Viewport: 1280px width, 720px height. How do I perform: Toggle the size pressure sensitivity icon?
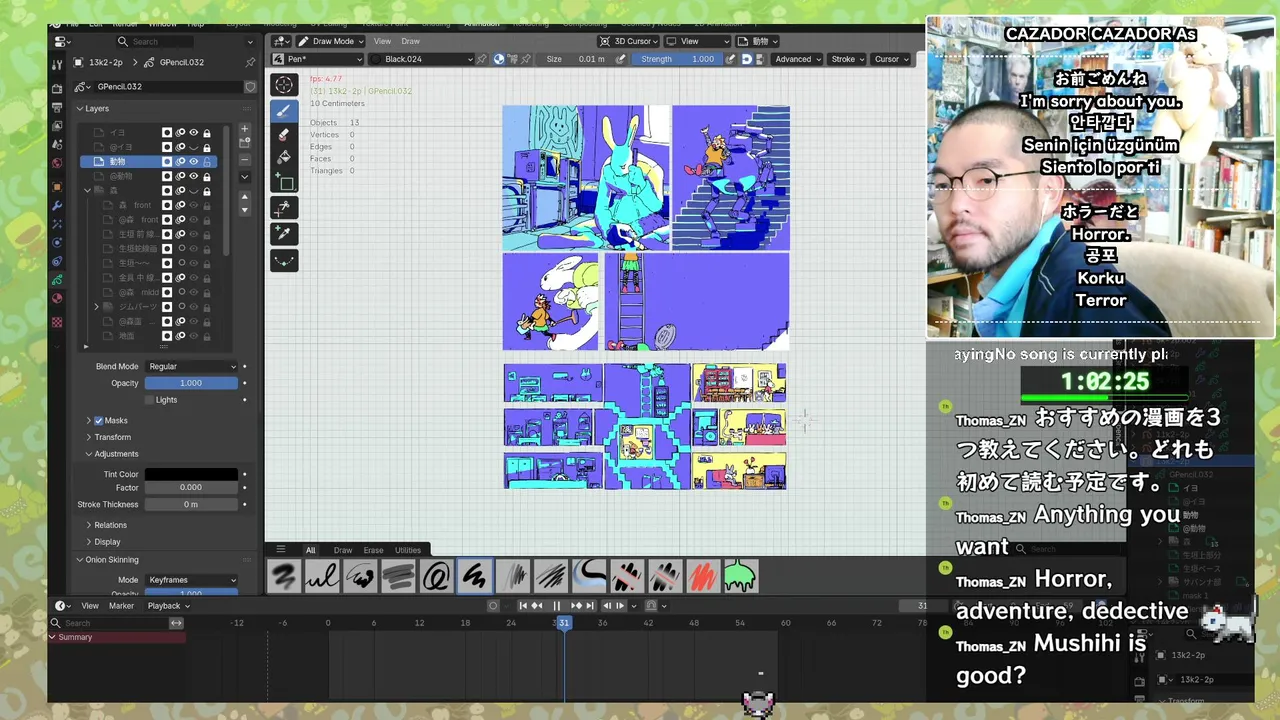[620, 59]
